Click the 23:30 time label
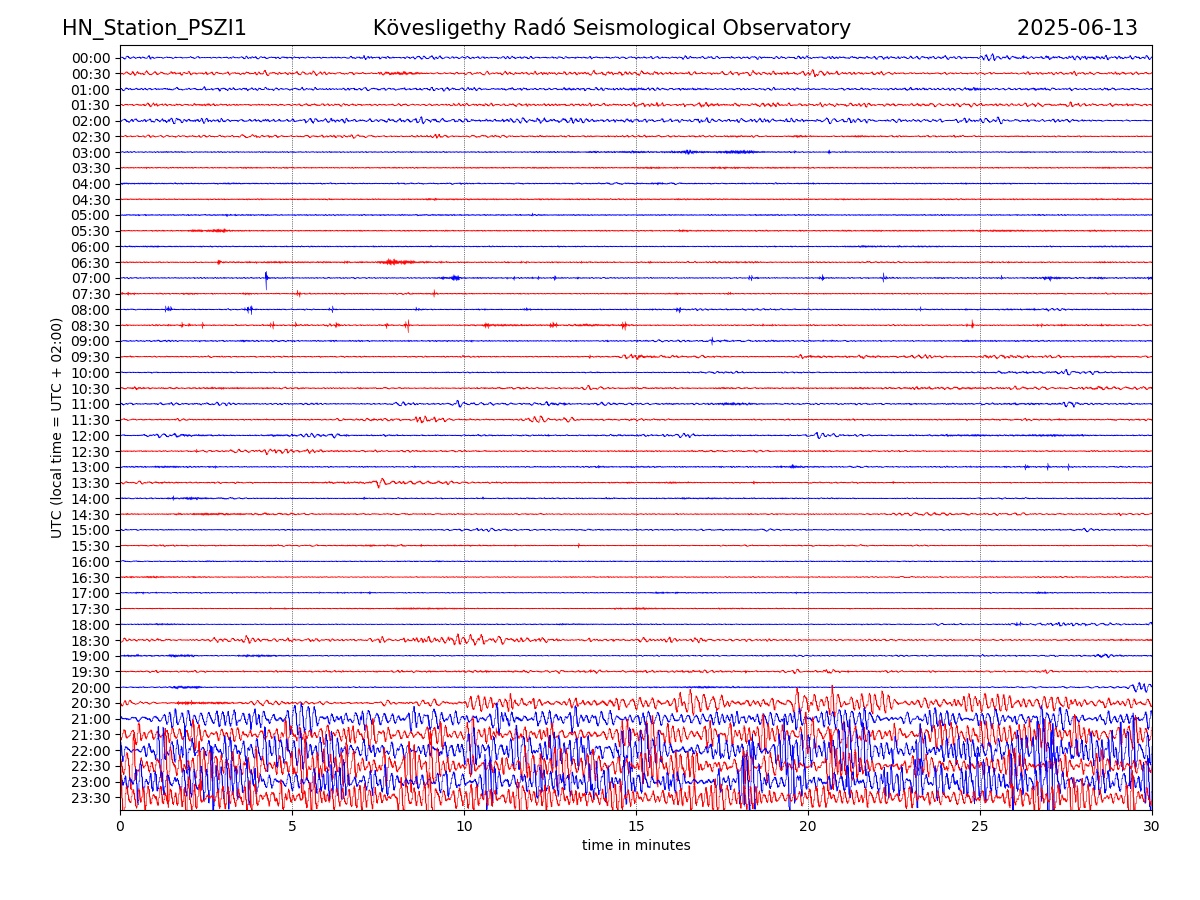The width and height of the screenshot is (1200, 900). (90, 798)
